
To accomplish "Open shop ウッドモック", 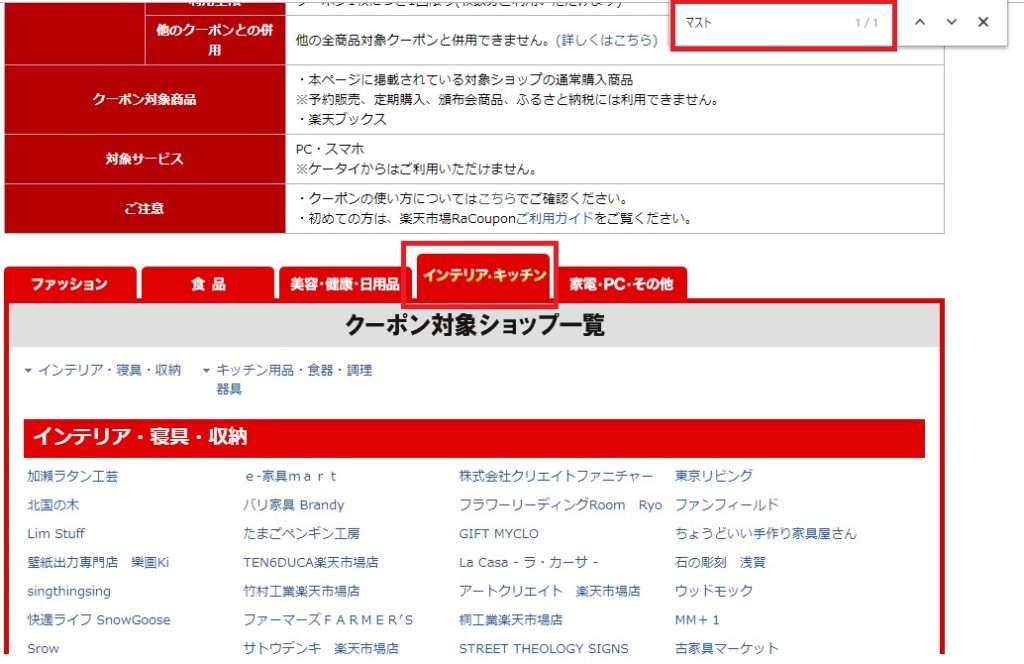I will [x=714, y=591].
